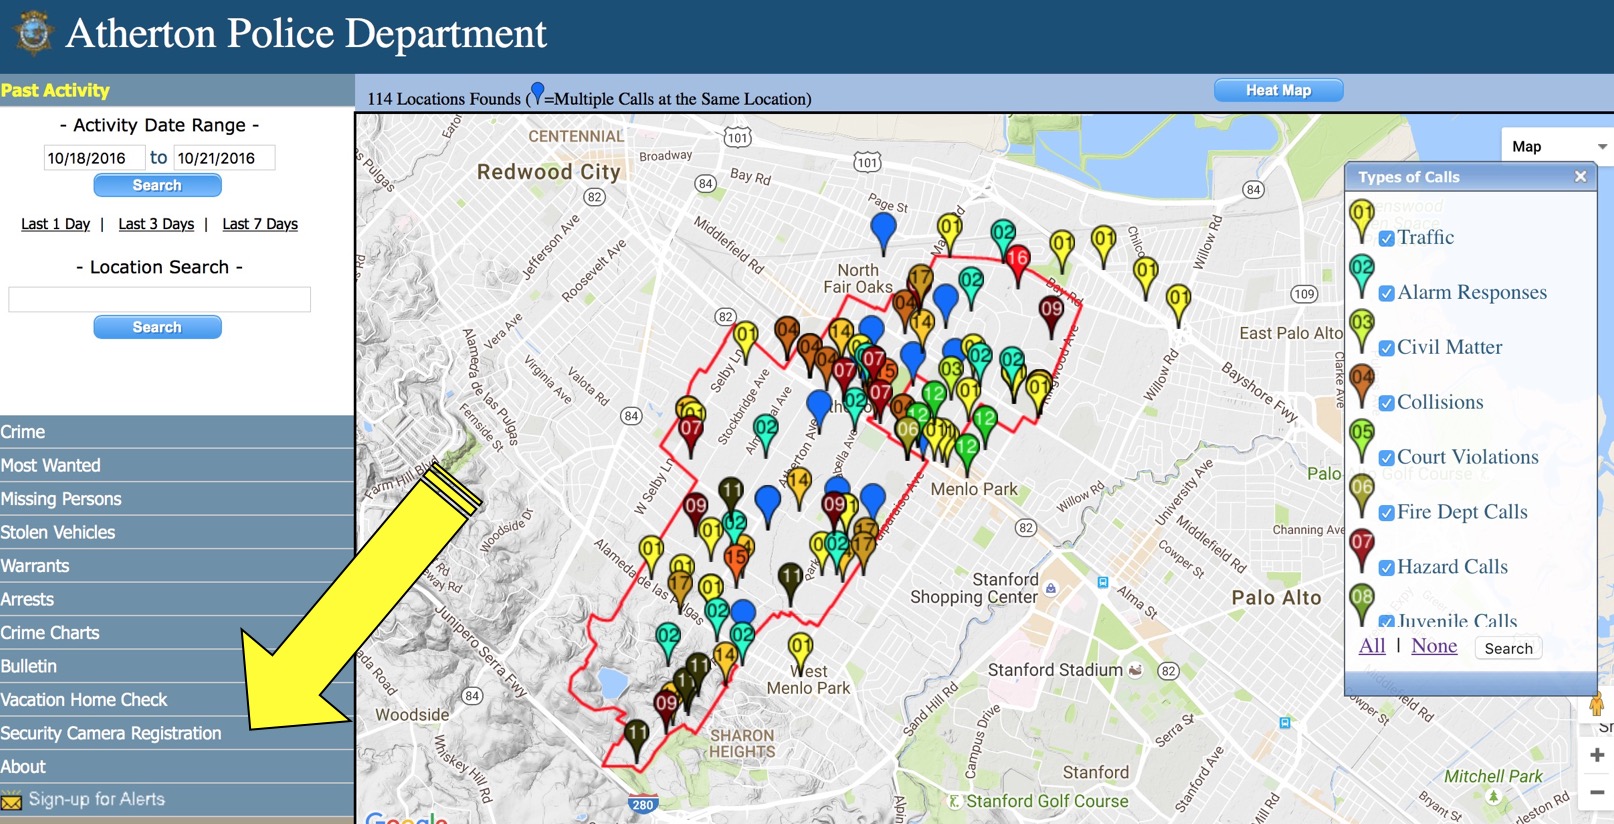Toggle the Collisions checkbox off
This screenshot has height=824, width=1614.
(1386, 403)
